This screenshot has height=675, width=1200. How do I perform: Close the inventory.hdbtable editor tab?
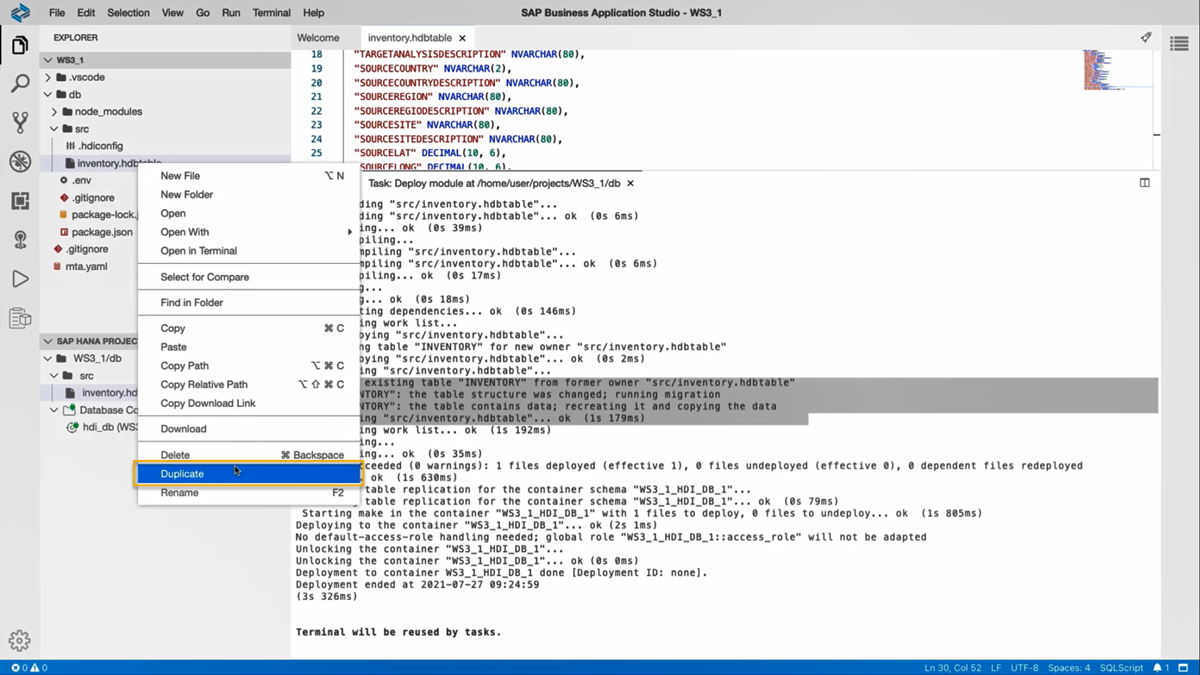[462, 38]
